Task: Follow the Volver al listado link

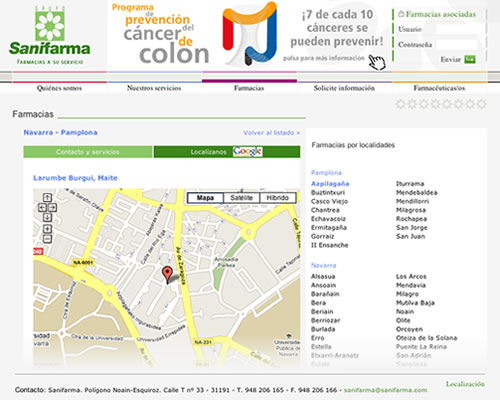Action: (x=272, y=133)
